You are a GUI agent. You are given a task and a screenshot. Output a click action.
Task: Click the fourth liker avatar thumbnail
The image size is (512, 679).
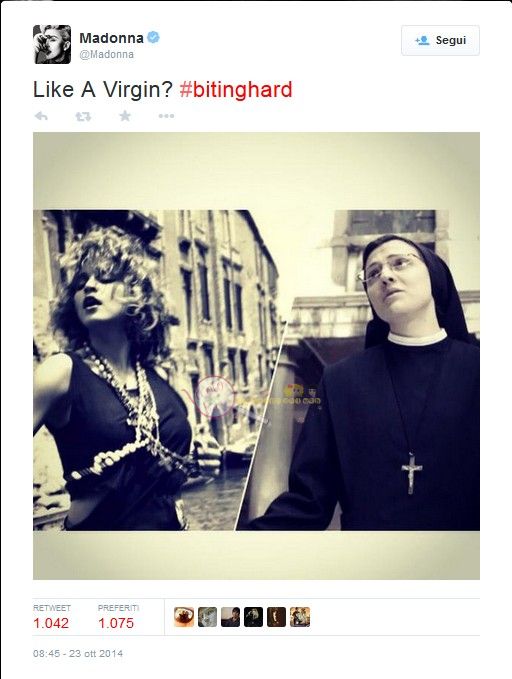(253, 617)
